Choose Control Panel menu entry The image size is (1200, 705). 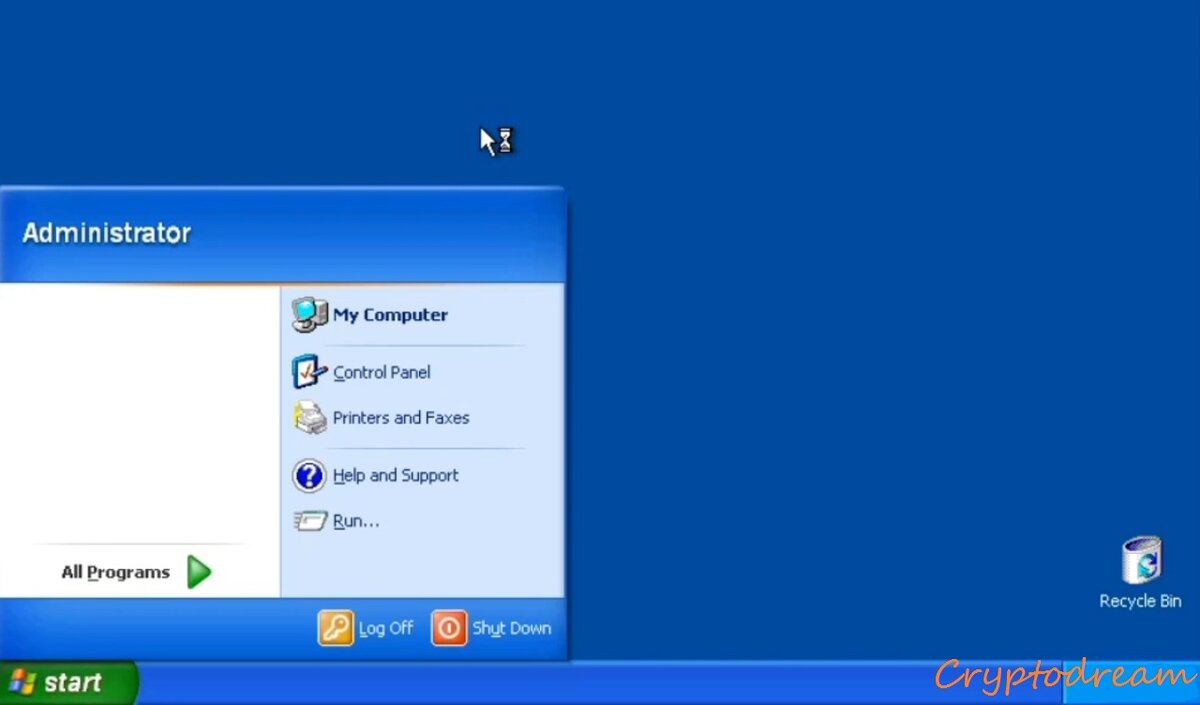pos(382,372)
